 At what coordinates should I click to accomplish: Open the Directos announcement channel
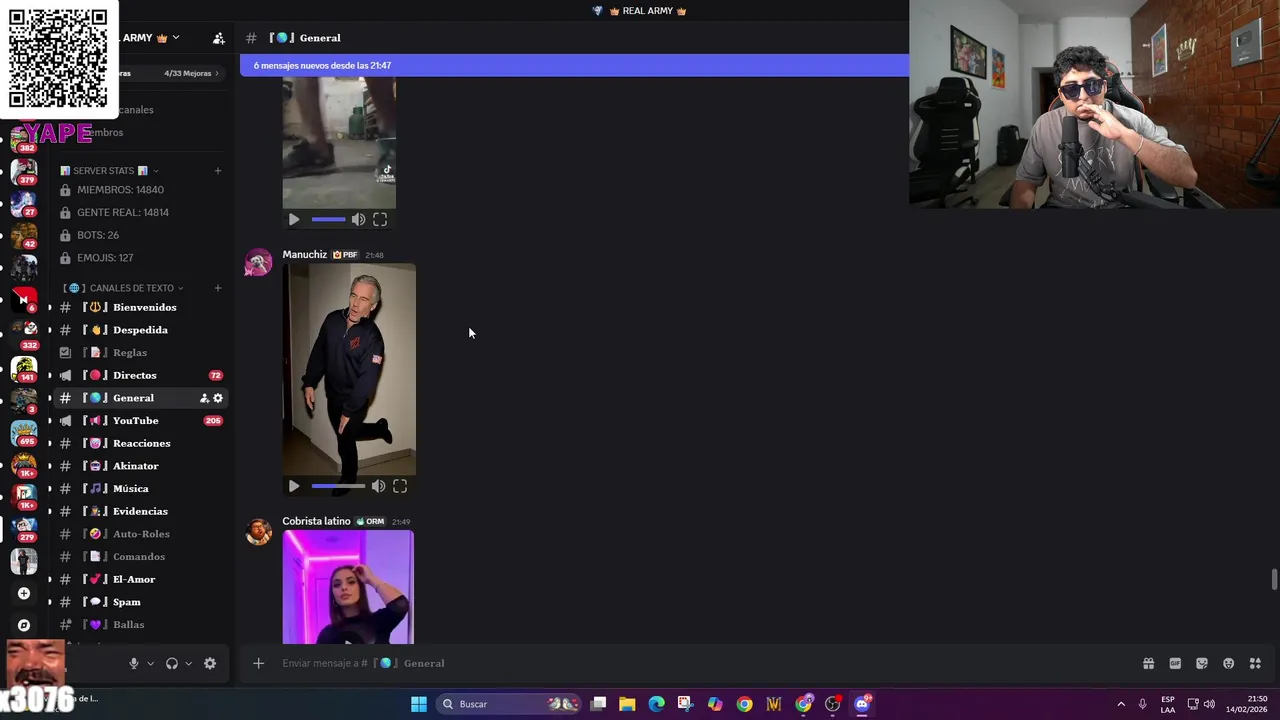coord(138,375)
